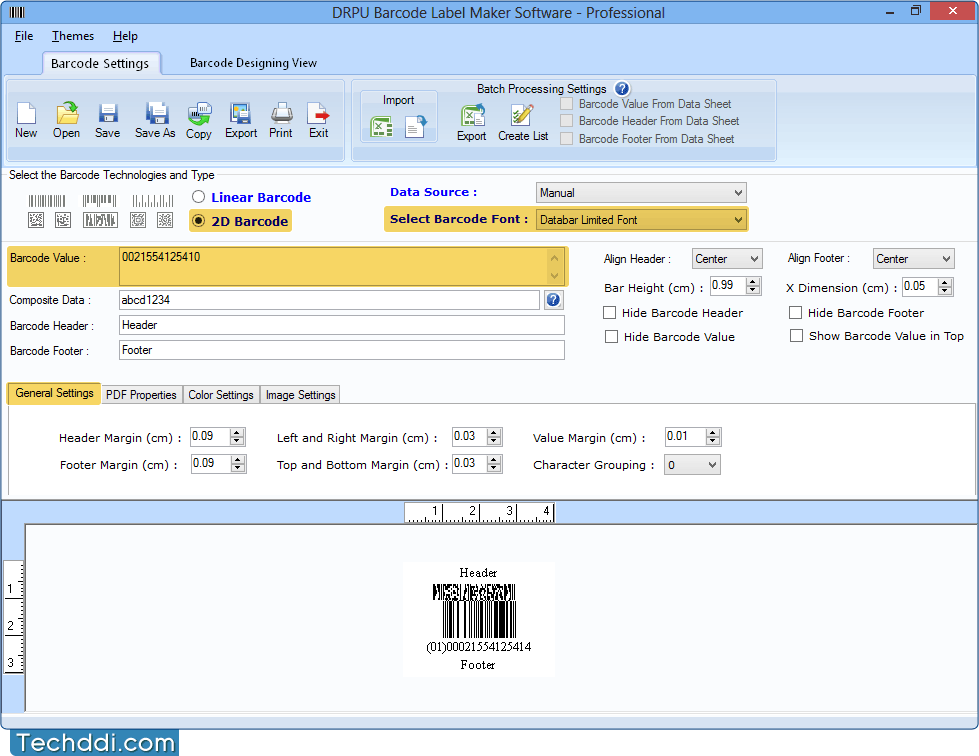Check Hide Barcode Footer

795,312
